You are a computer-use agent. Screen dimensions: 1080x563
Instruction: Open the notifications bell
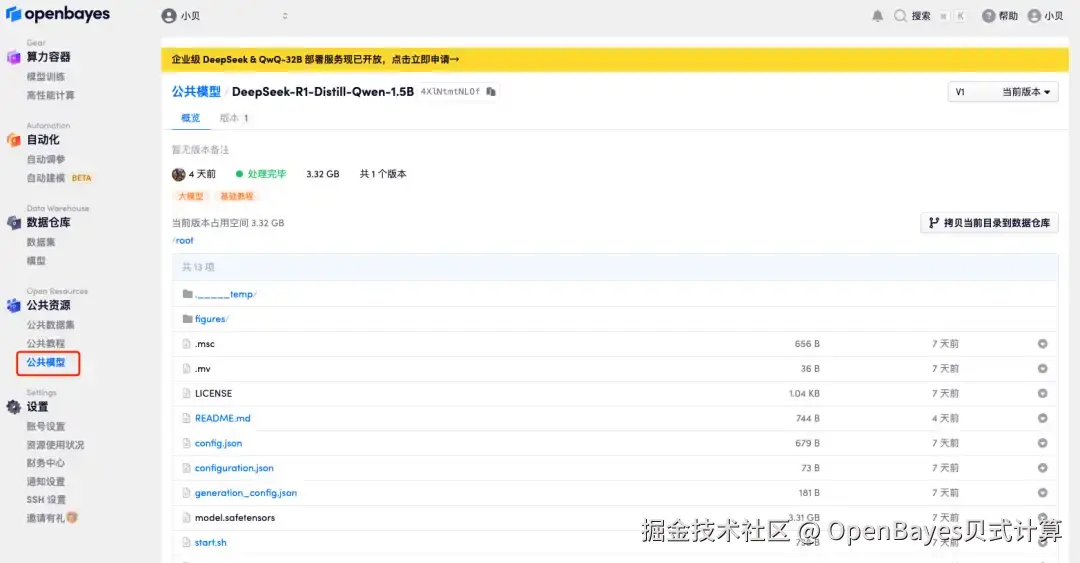coord(878,16)
